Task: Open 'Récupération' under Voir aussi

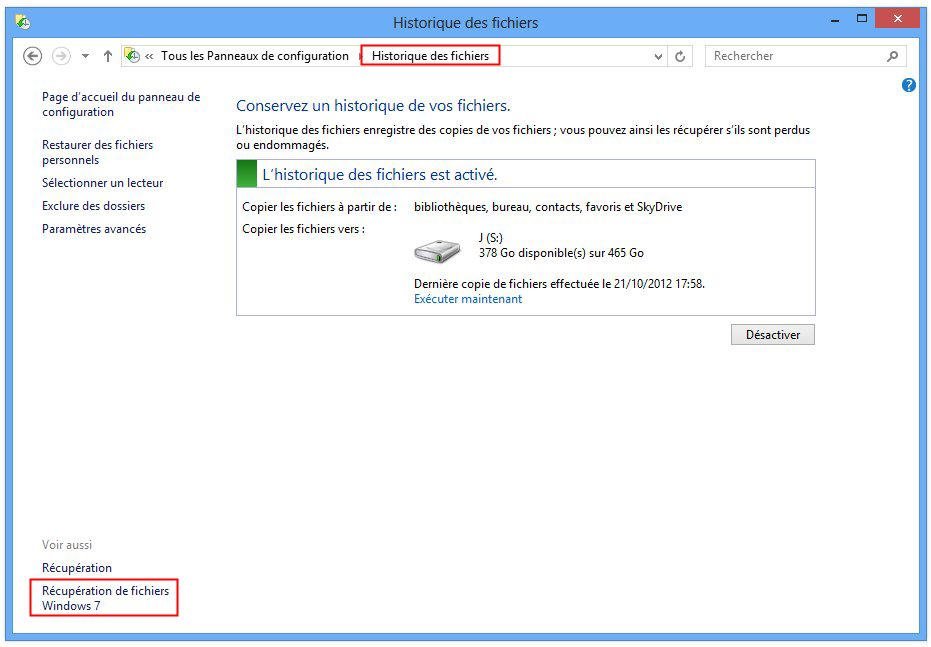Action: coord(77,568)
